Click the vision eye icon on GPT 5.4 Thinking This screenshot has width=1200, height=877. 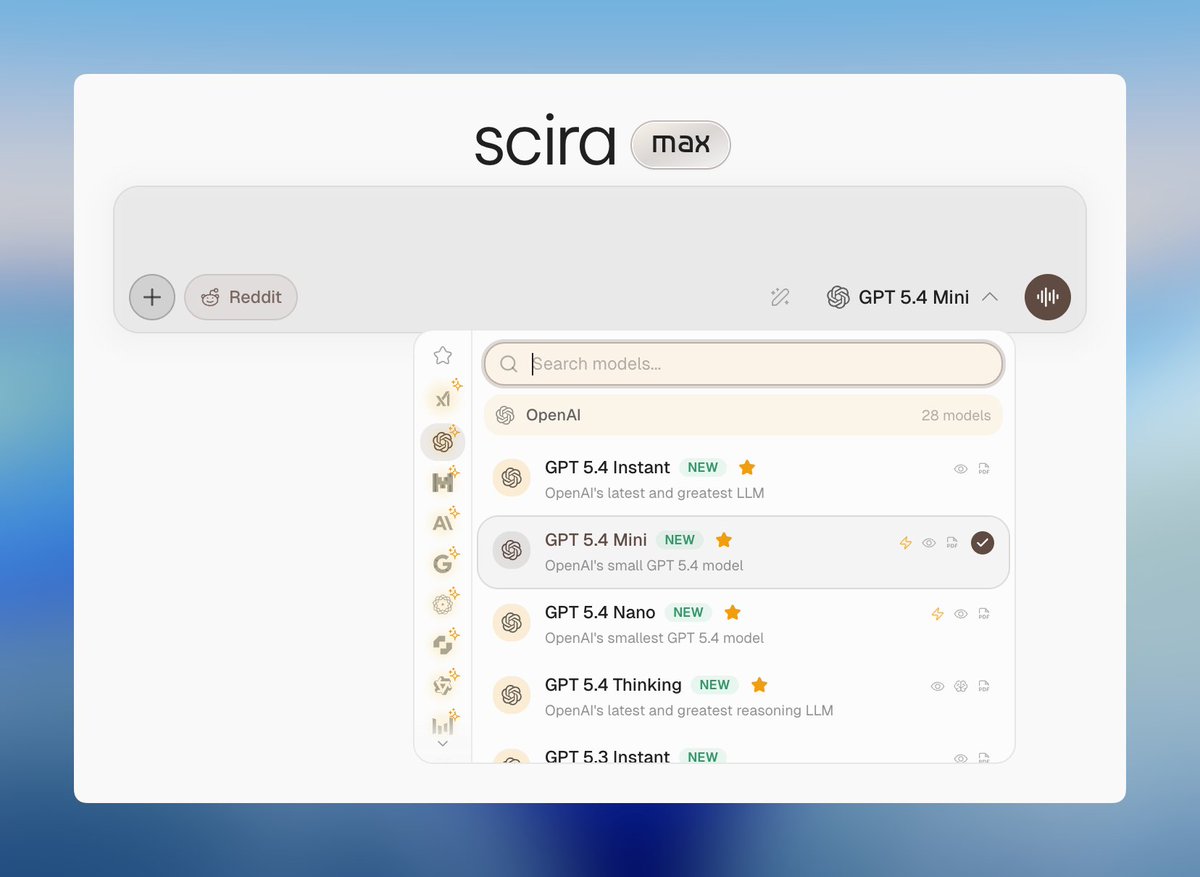[x=938, y=687]
